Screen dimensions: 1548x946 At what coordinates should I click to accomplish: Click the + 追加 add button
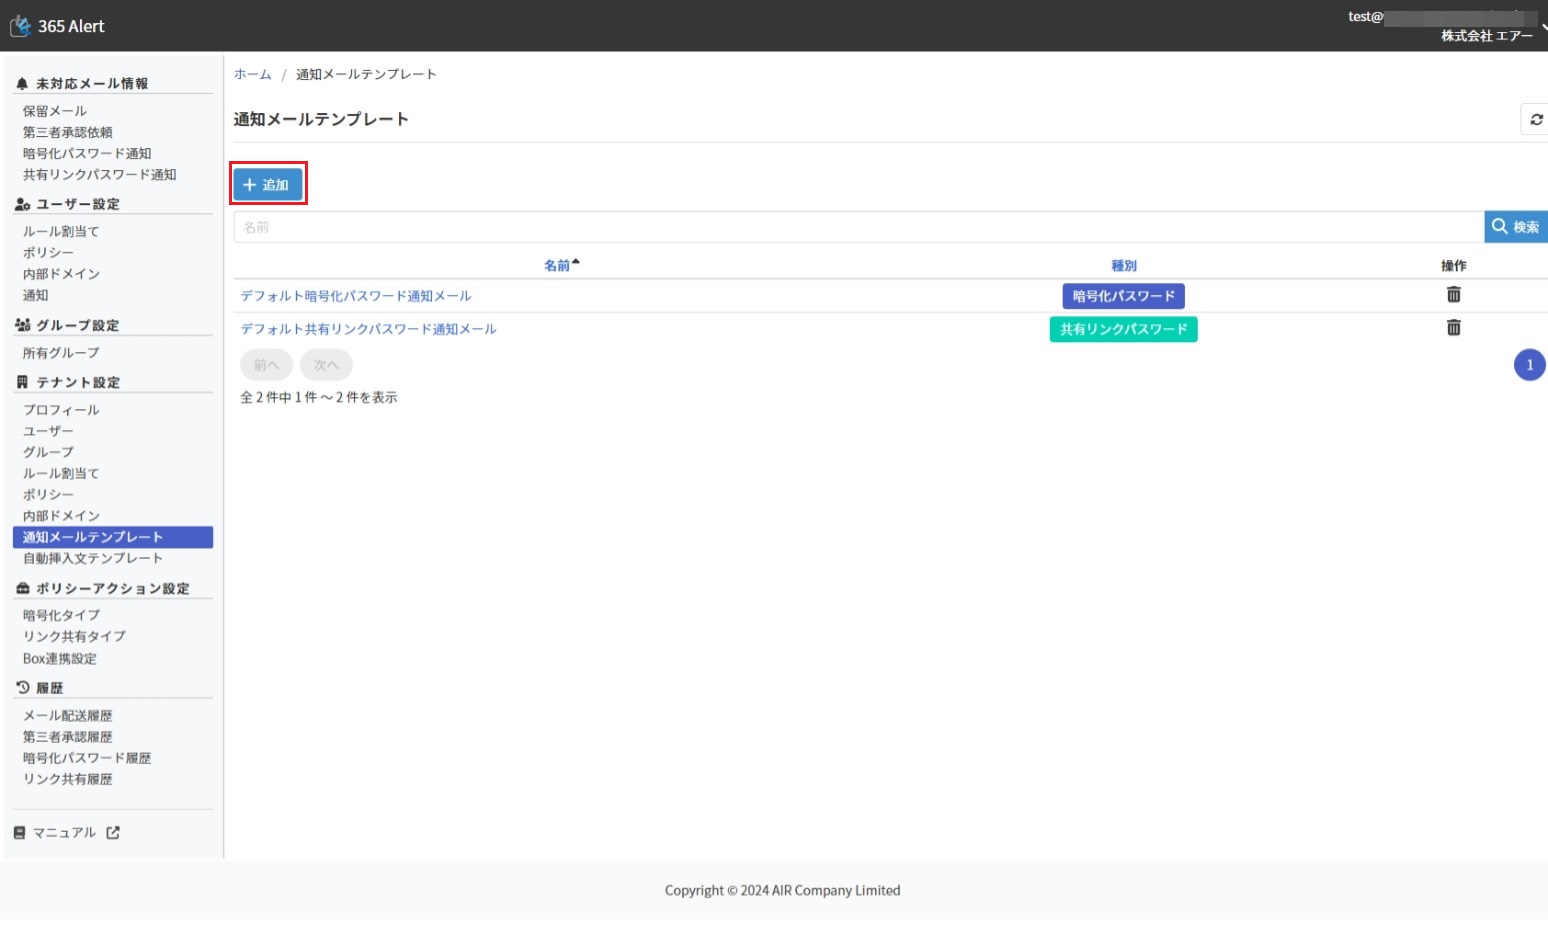(267, 185)
